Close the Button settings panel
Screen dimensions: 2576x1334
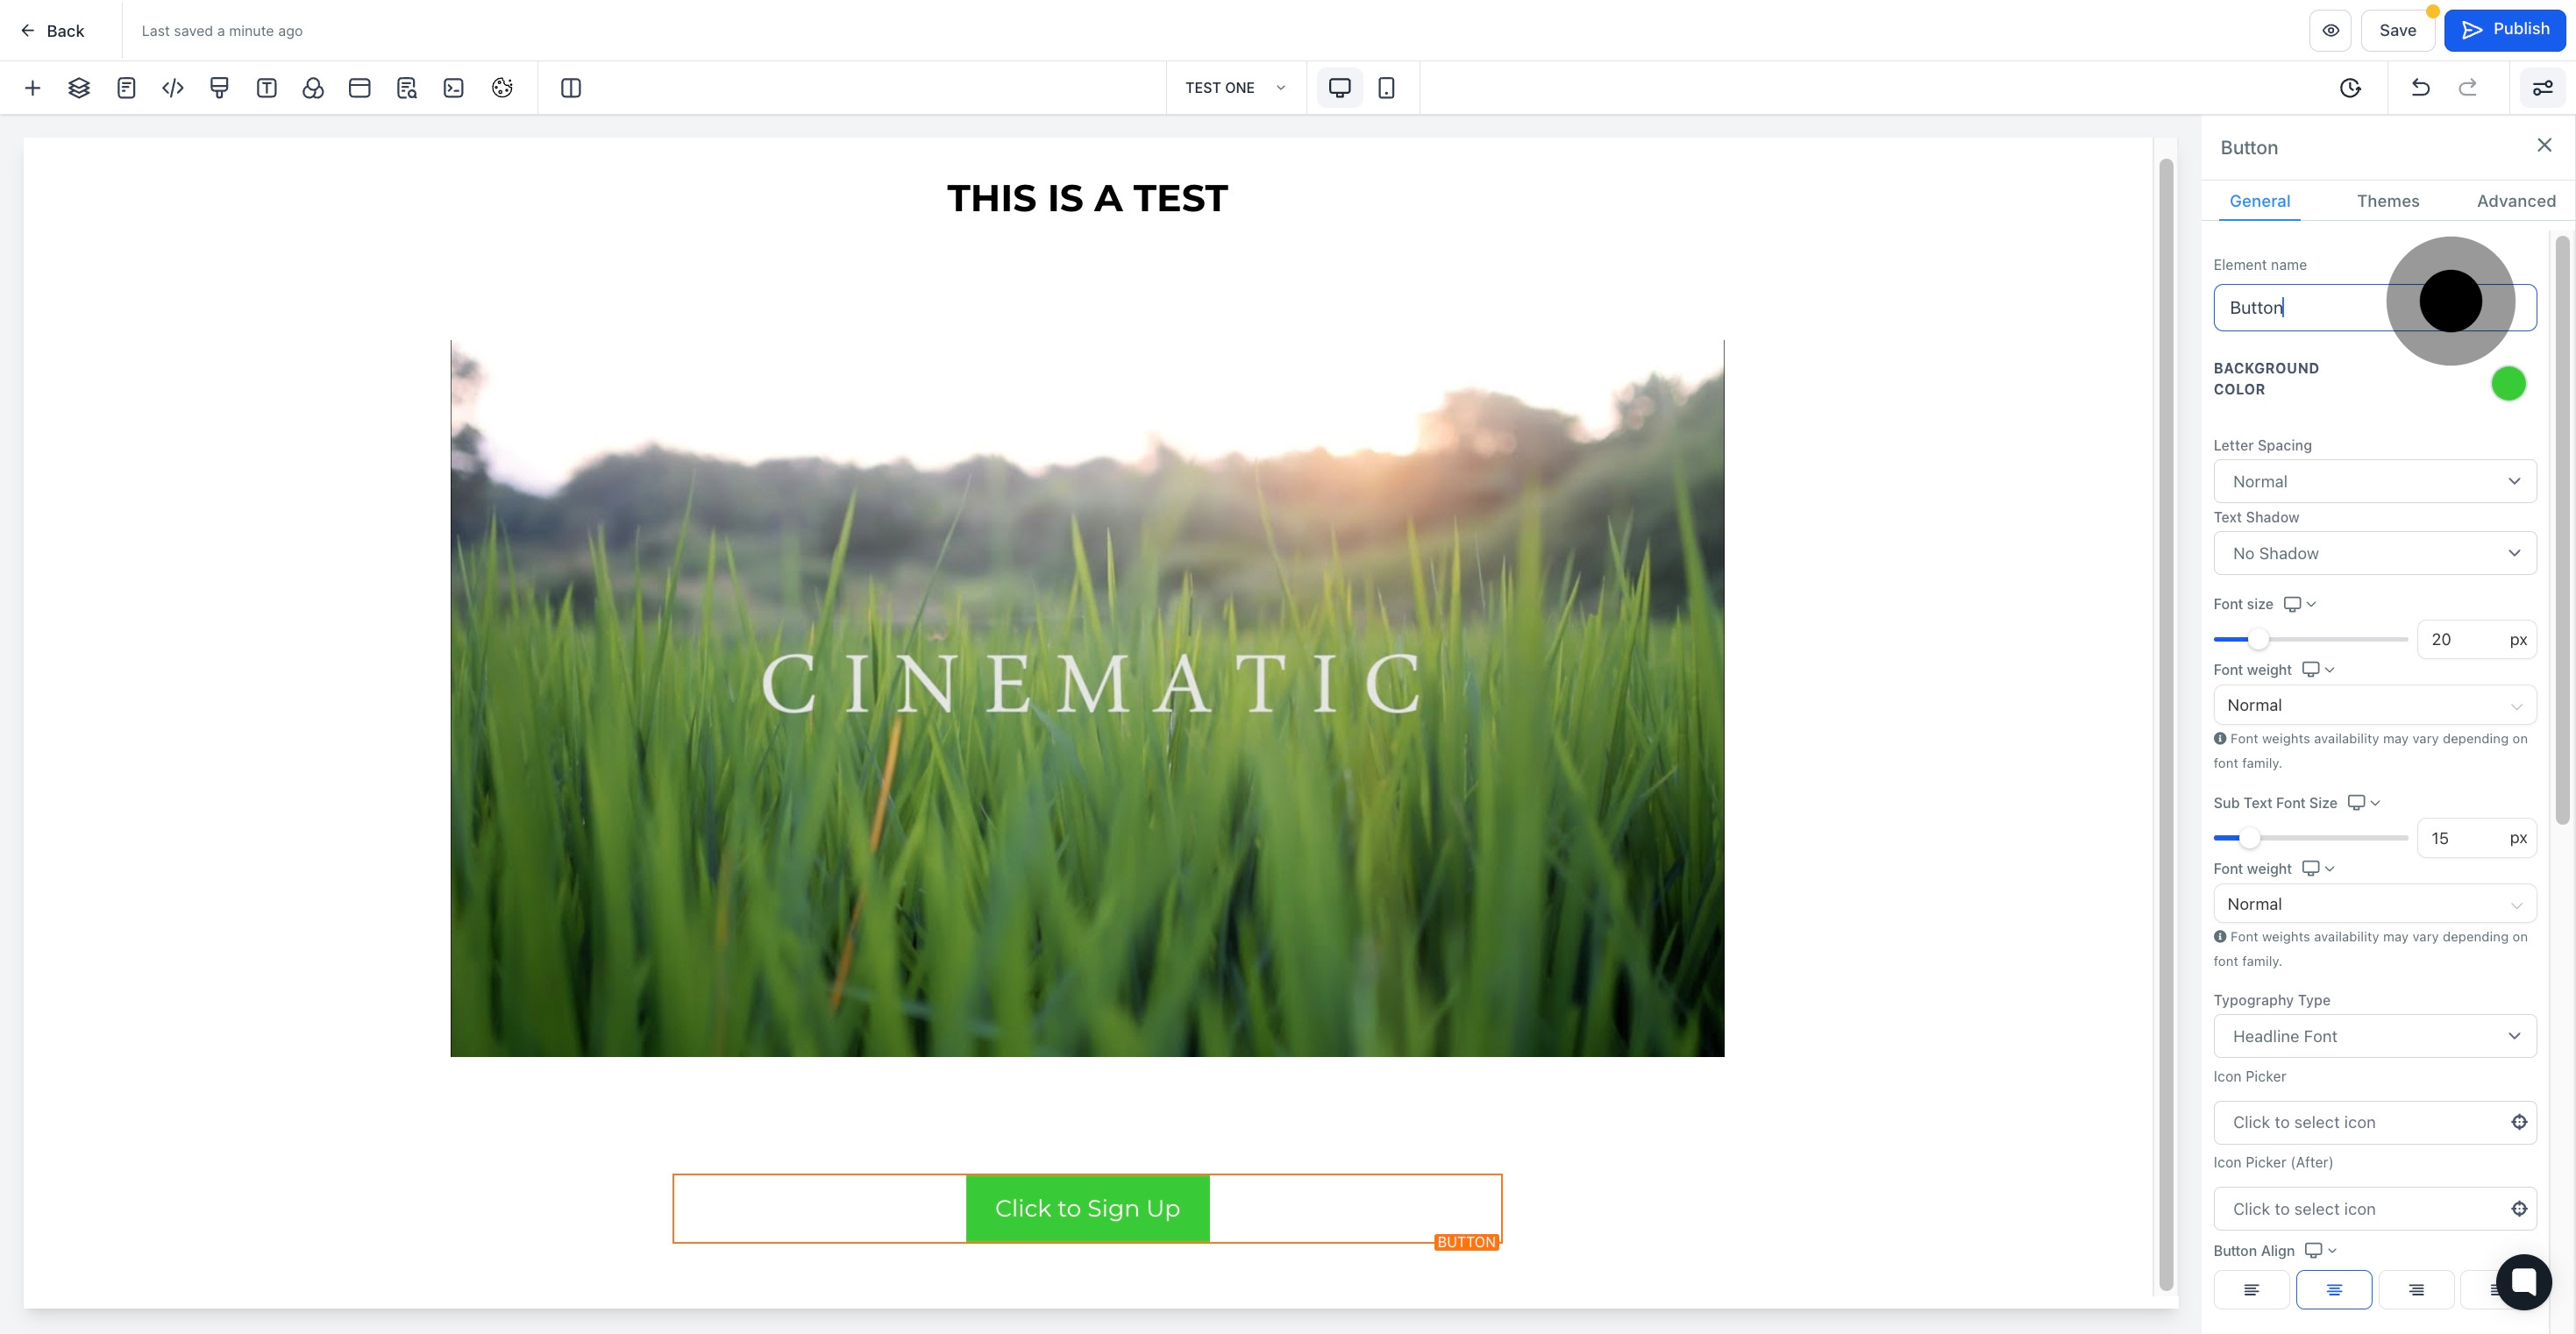click(x=2544, y=146)
